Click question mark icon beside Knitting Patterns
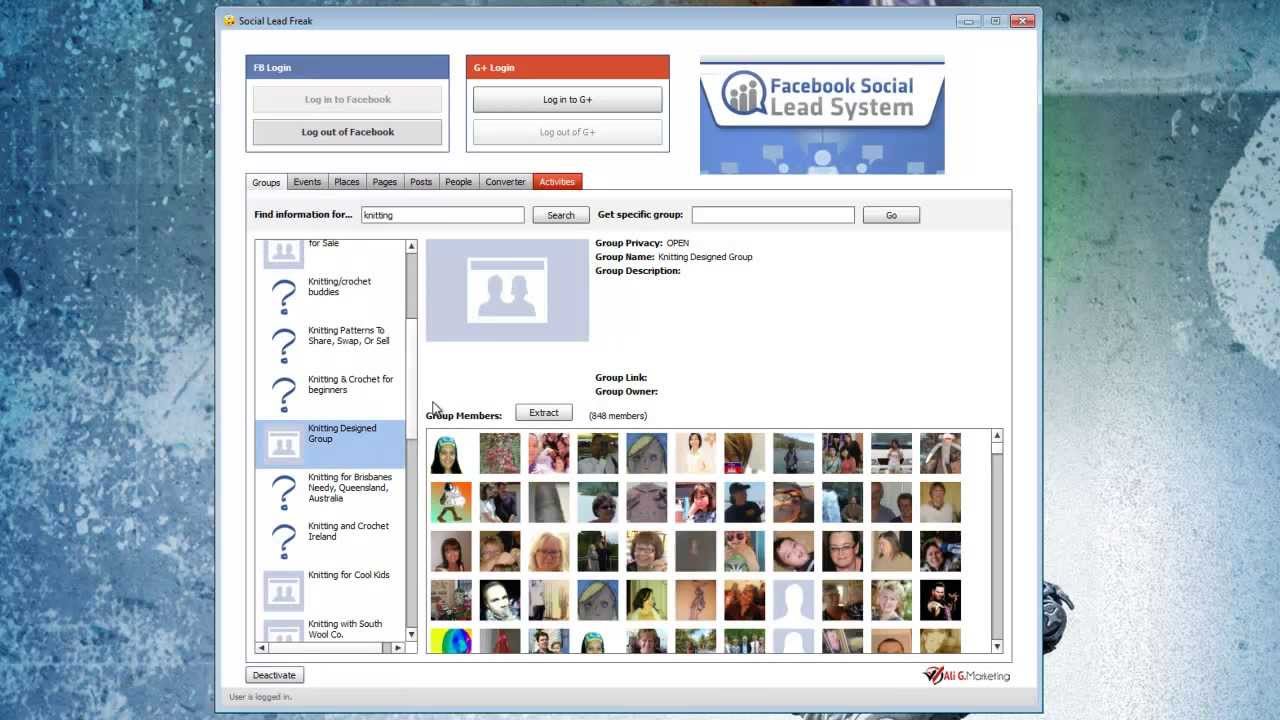The height and width of the screenshot is (720, 1280). tap(284, 345)
